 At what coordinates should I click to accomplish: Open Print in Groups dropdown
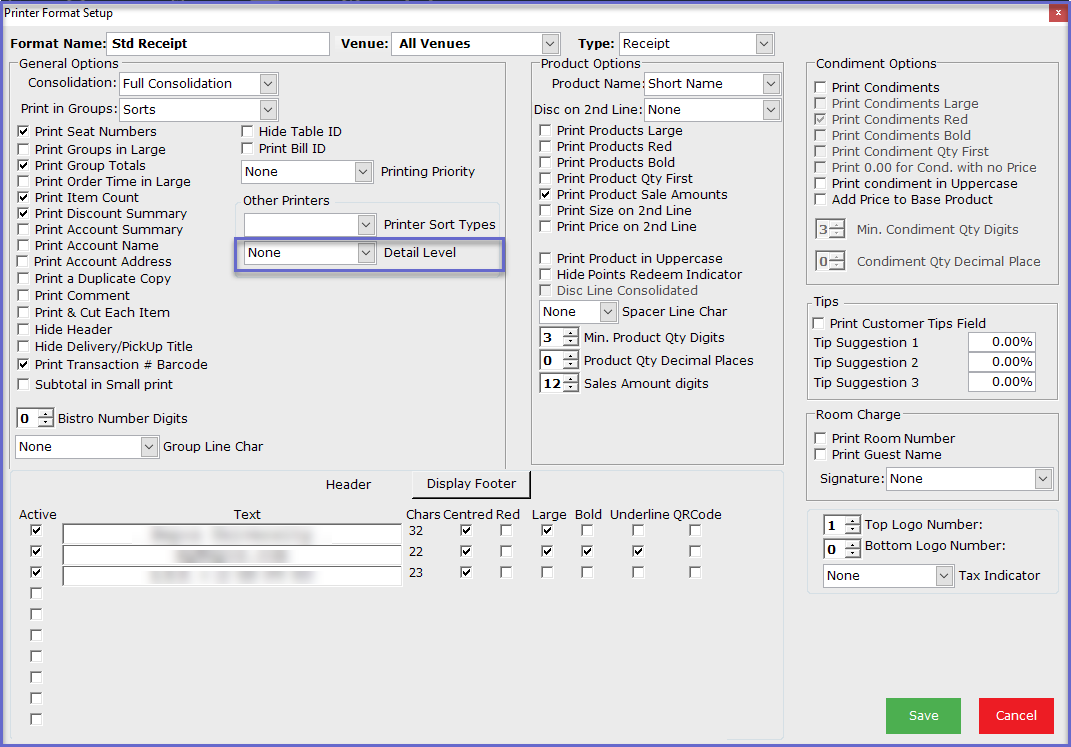[268, 109]
